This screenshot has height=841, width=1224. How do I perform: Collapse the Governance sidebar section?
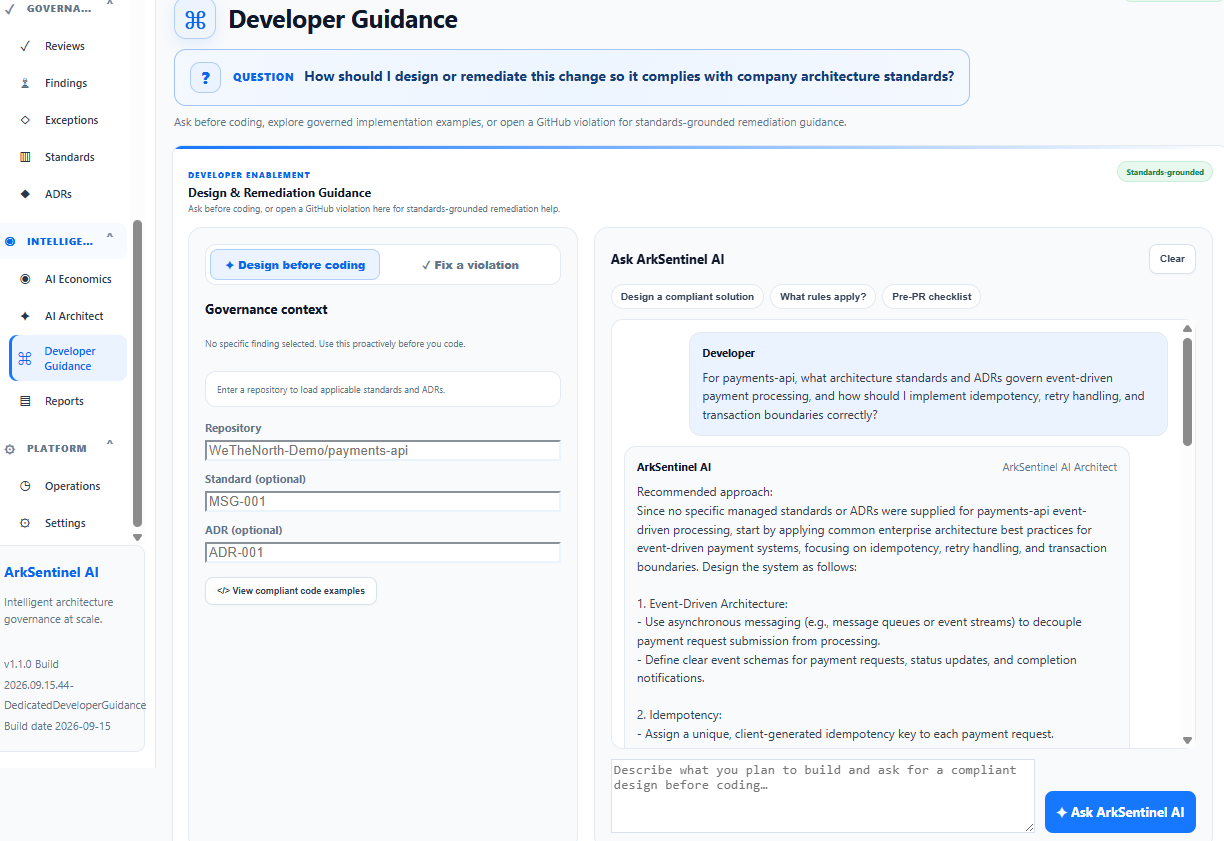[x=110, y=5]
